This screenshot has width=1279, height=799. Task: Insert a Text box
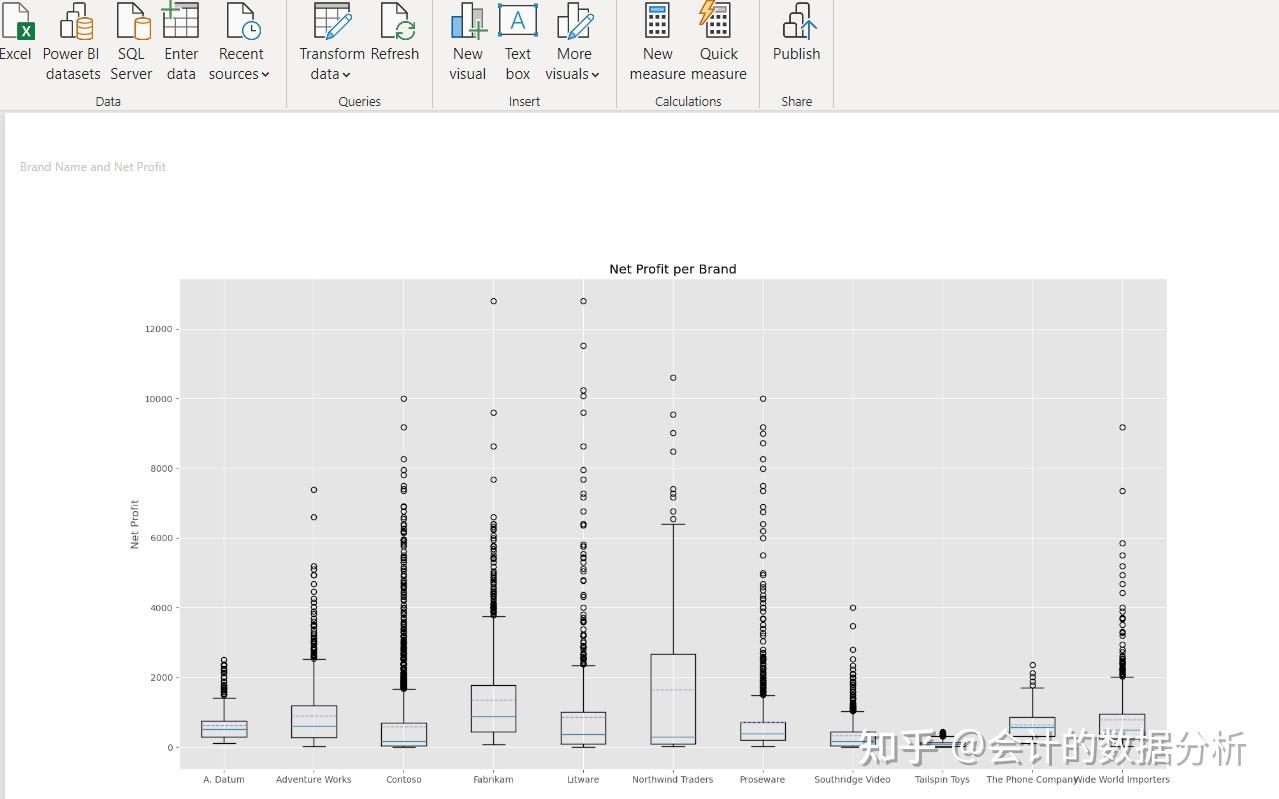tap(518, 42)
